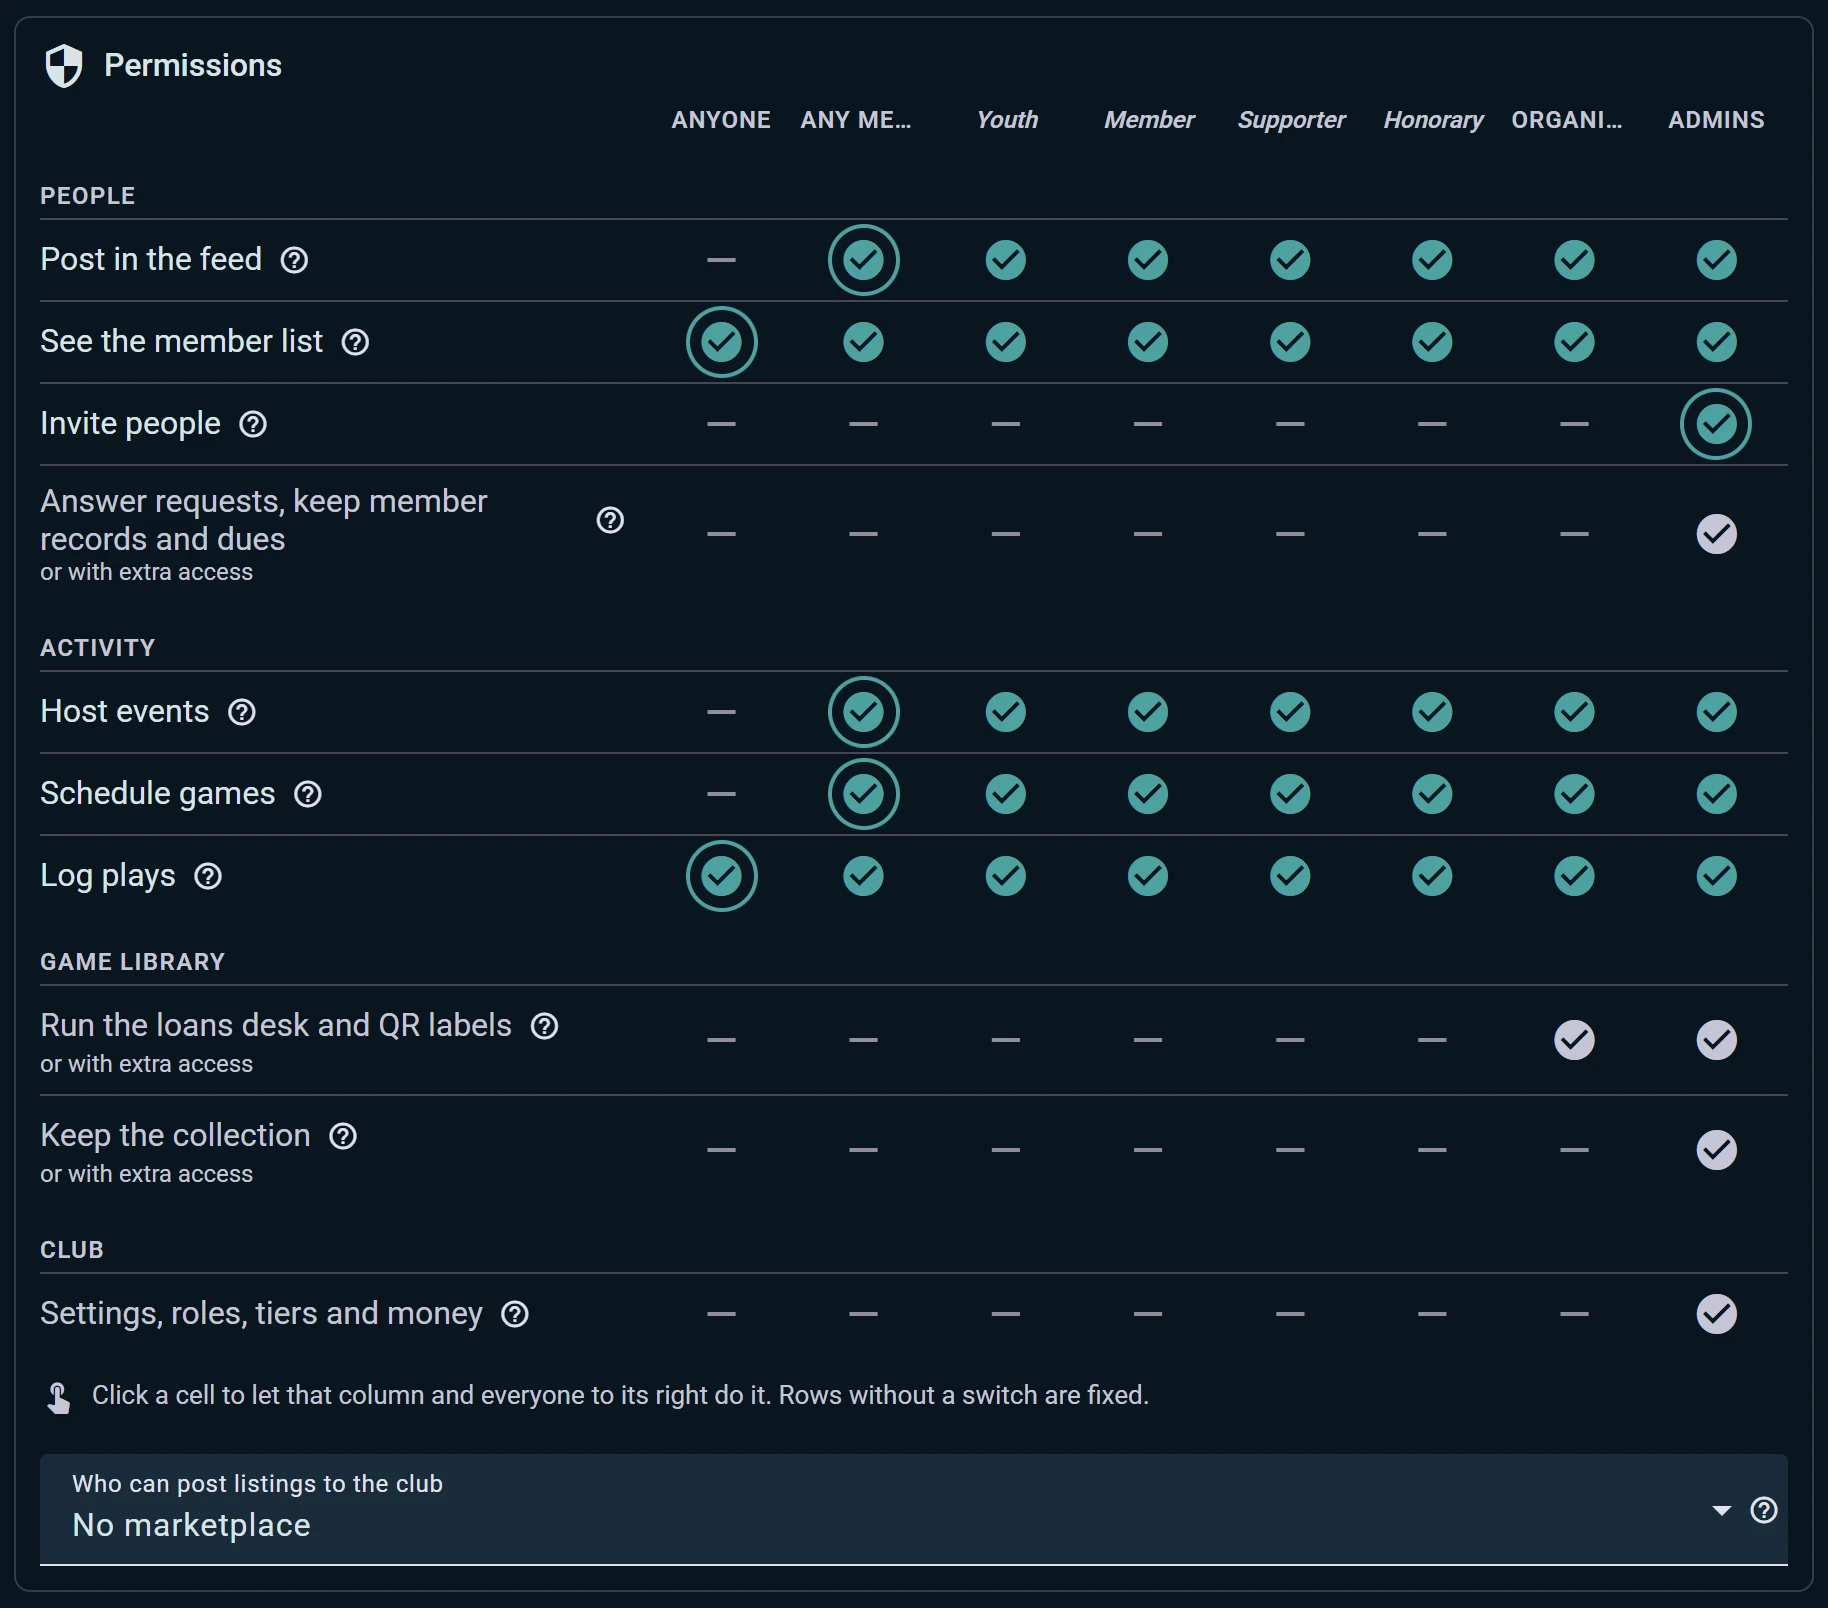Click the marketplace dropdown arrow

click(1721, 1510)
